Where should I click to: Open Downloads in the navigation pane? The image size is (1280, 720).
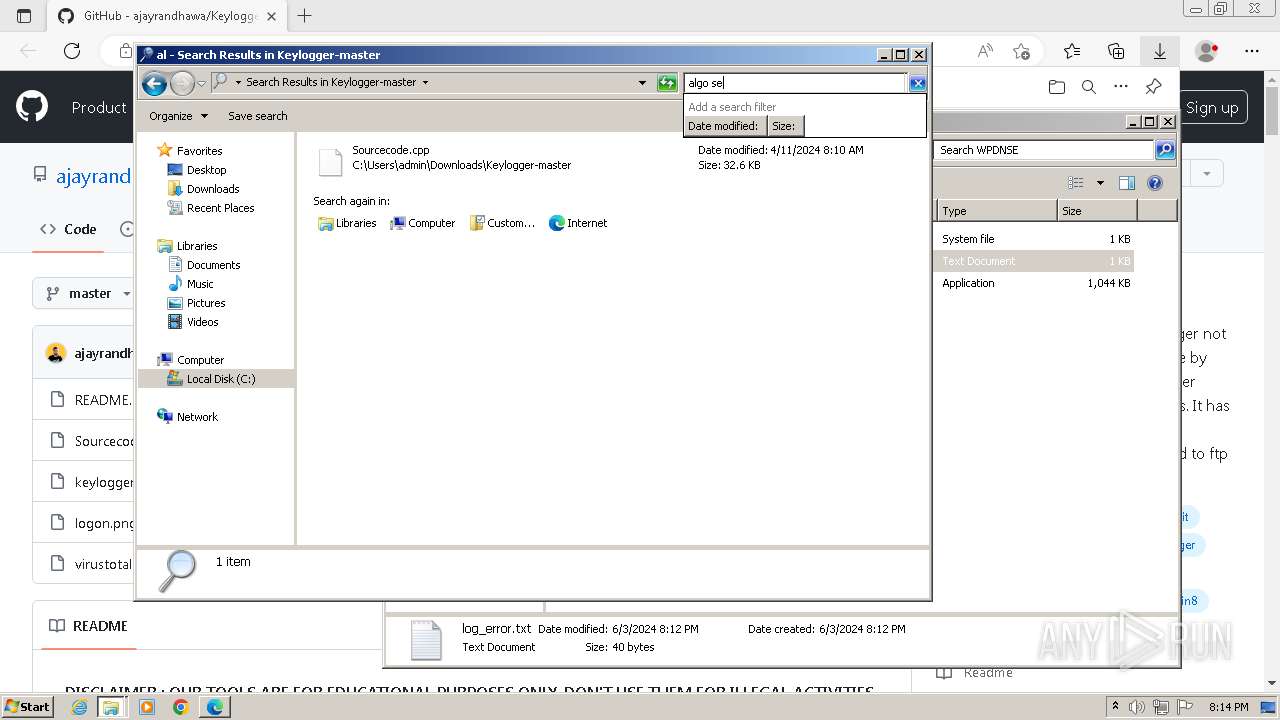click(x=212, y=189)
